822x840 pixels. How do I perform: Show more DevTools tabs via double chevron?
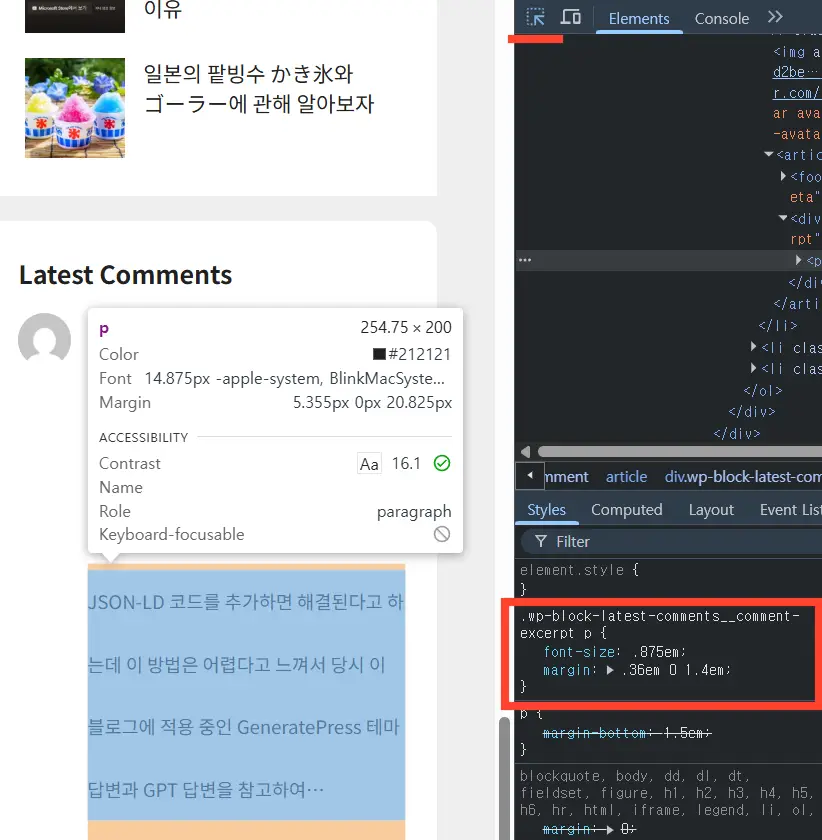point(775,18)
